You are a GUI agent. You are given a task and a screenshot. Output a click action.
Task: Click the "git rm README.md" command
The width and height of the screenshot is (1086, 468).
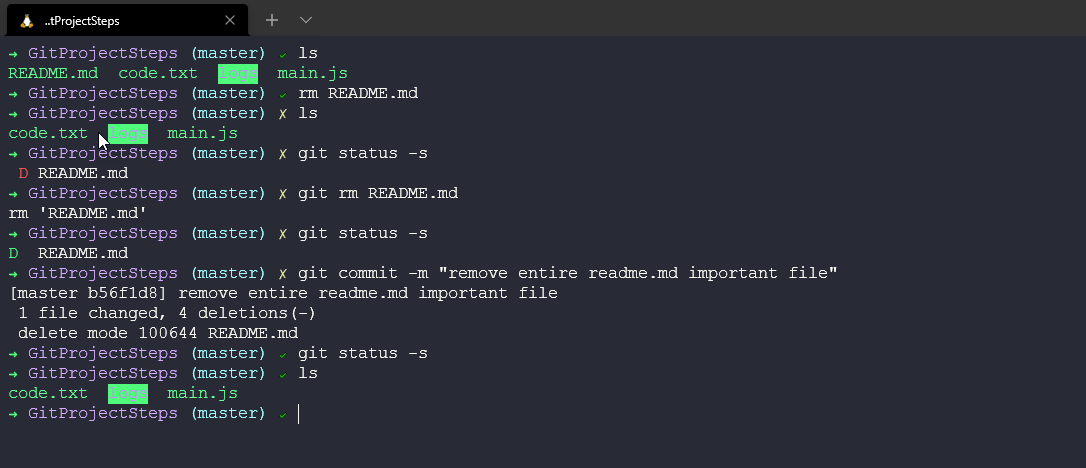(x=378, y=193)
